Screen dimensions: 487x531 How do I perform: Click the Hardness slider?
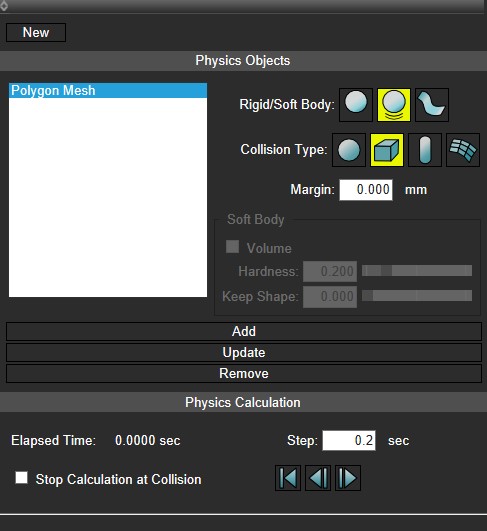point(417,271)
